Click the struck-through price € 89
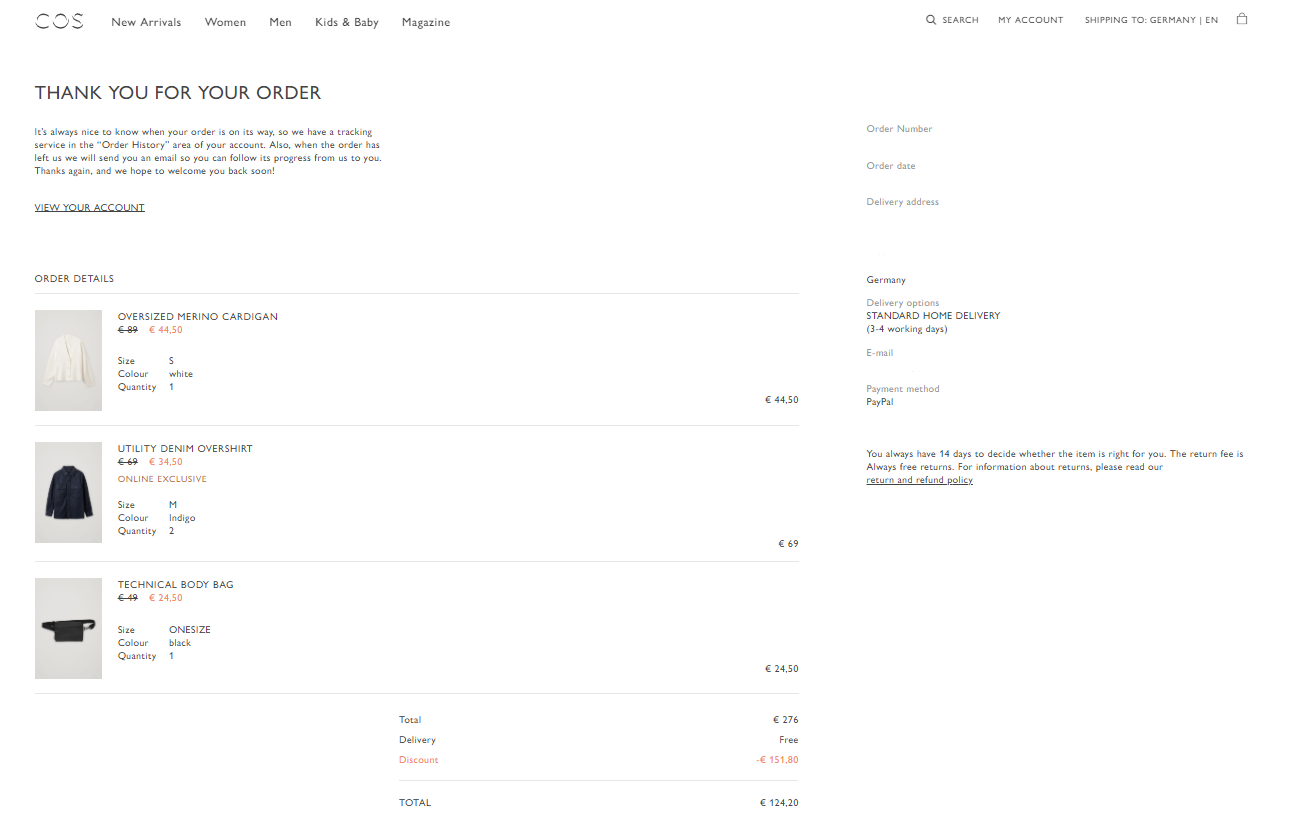Viewport: 1305px width, 819px height. [128, 330]
